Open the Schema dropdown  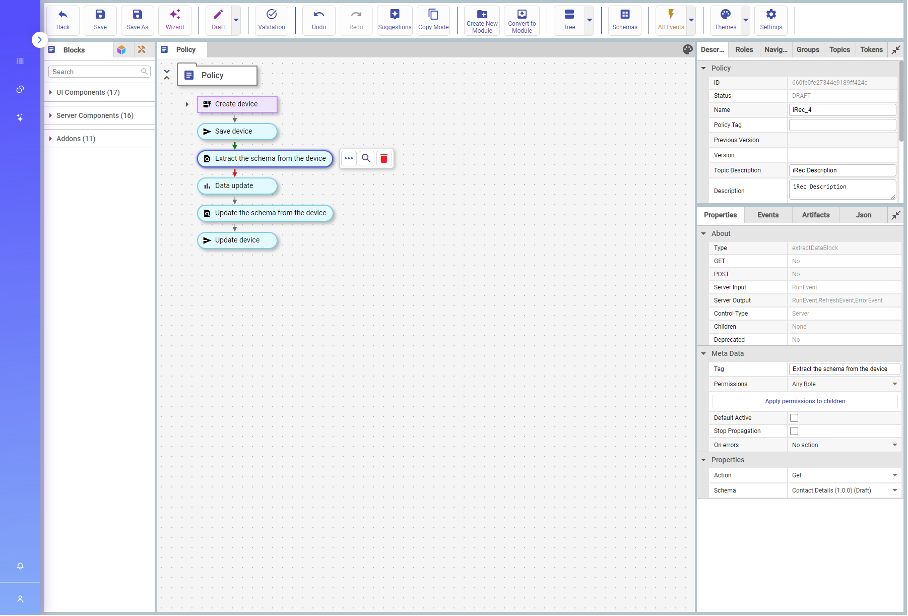[x=844, y=491]
